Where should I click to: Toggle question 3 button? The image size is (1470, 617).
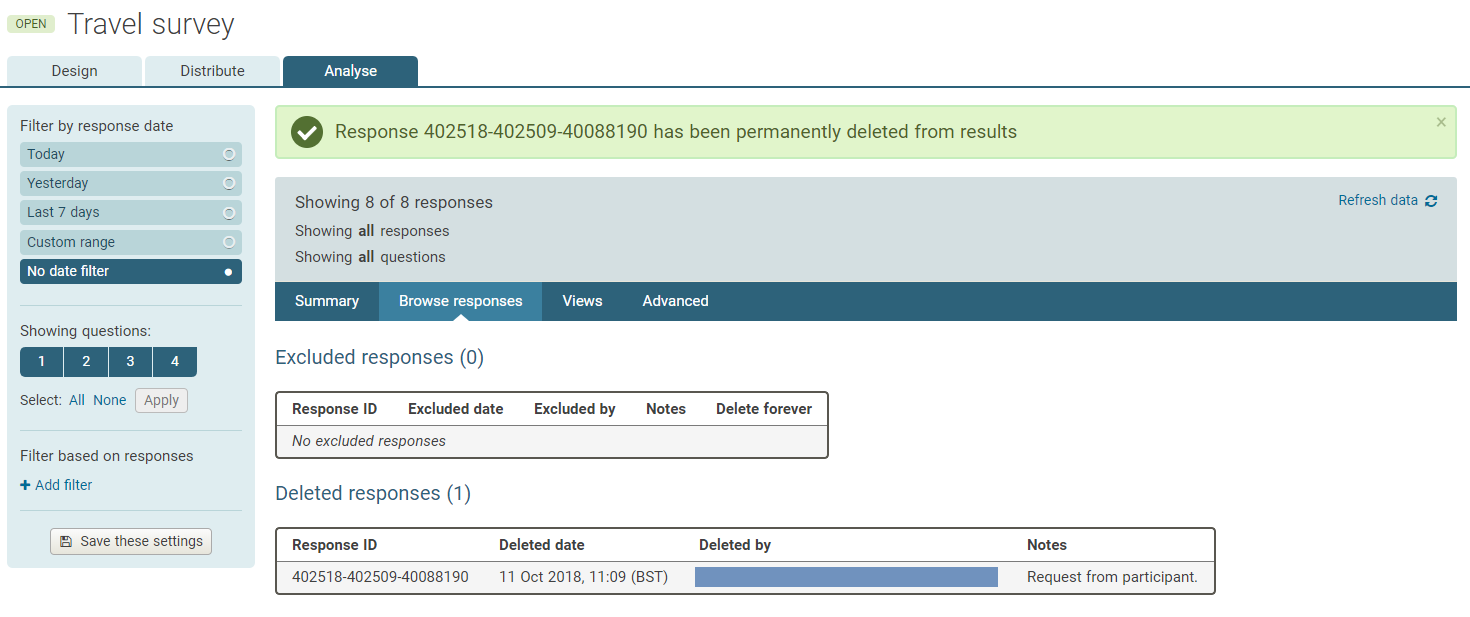pos(130,362)
